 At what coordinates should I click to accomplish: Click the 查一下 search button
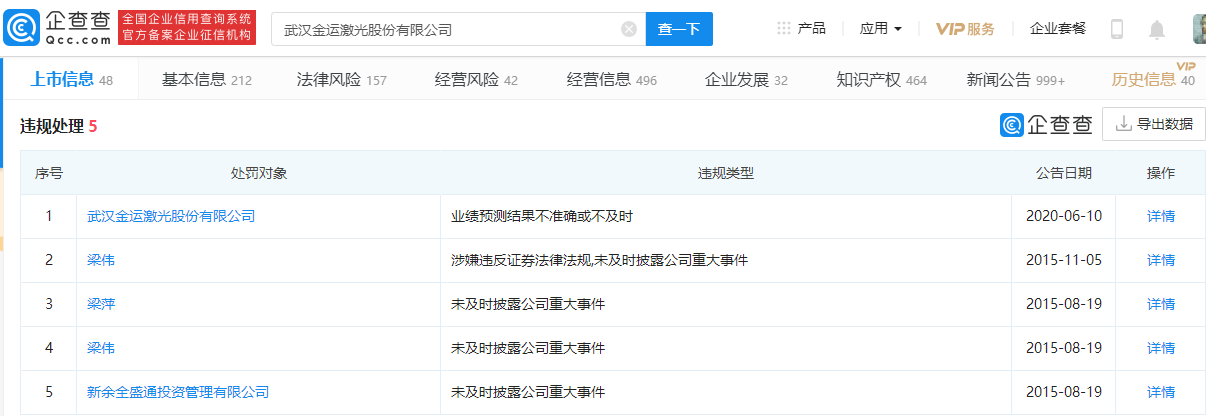click(x=679, y=29)
